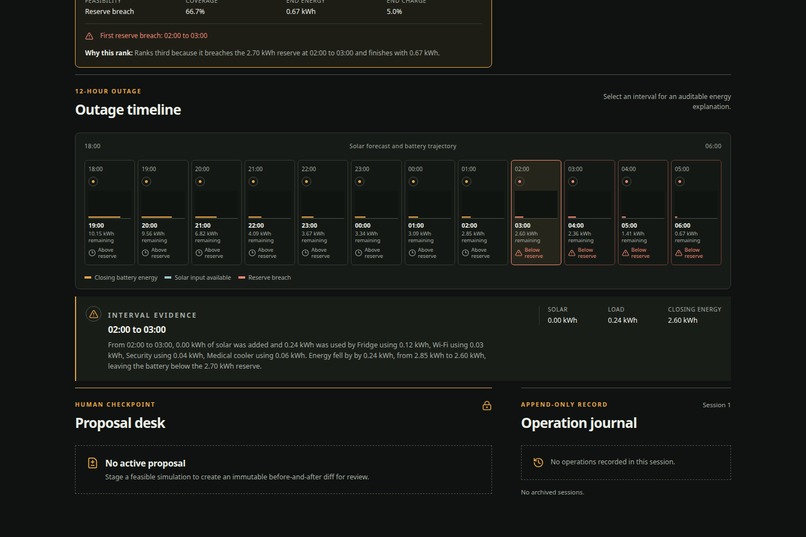The width and height of the screenshot is (806, 537).
Task: Select the 03:00 interval with 2.36 kWh remaining
Action: coord(590,213)
